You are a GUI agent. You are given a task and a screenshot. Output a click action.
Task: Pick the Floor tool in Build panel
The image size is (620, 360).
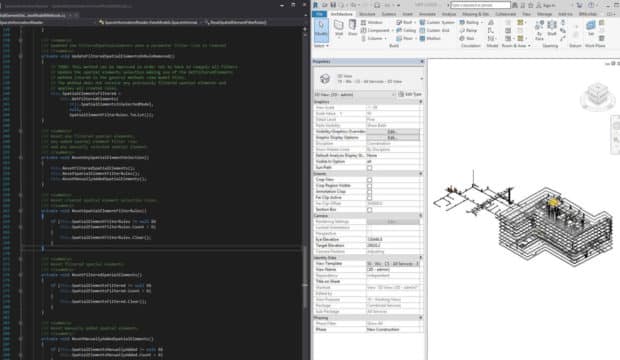[405, 38]
